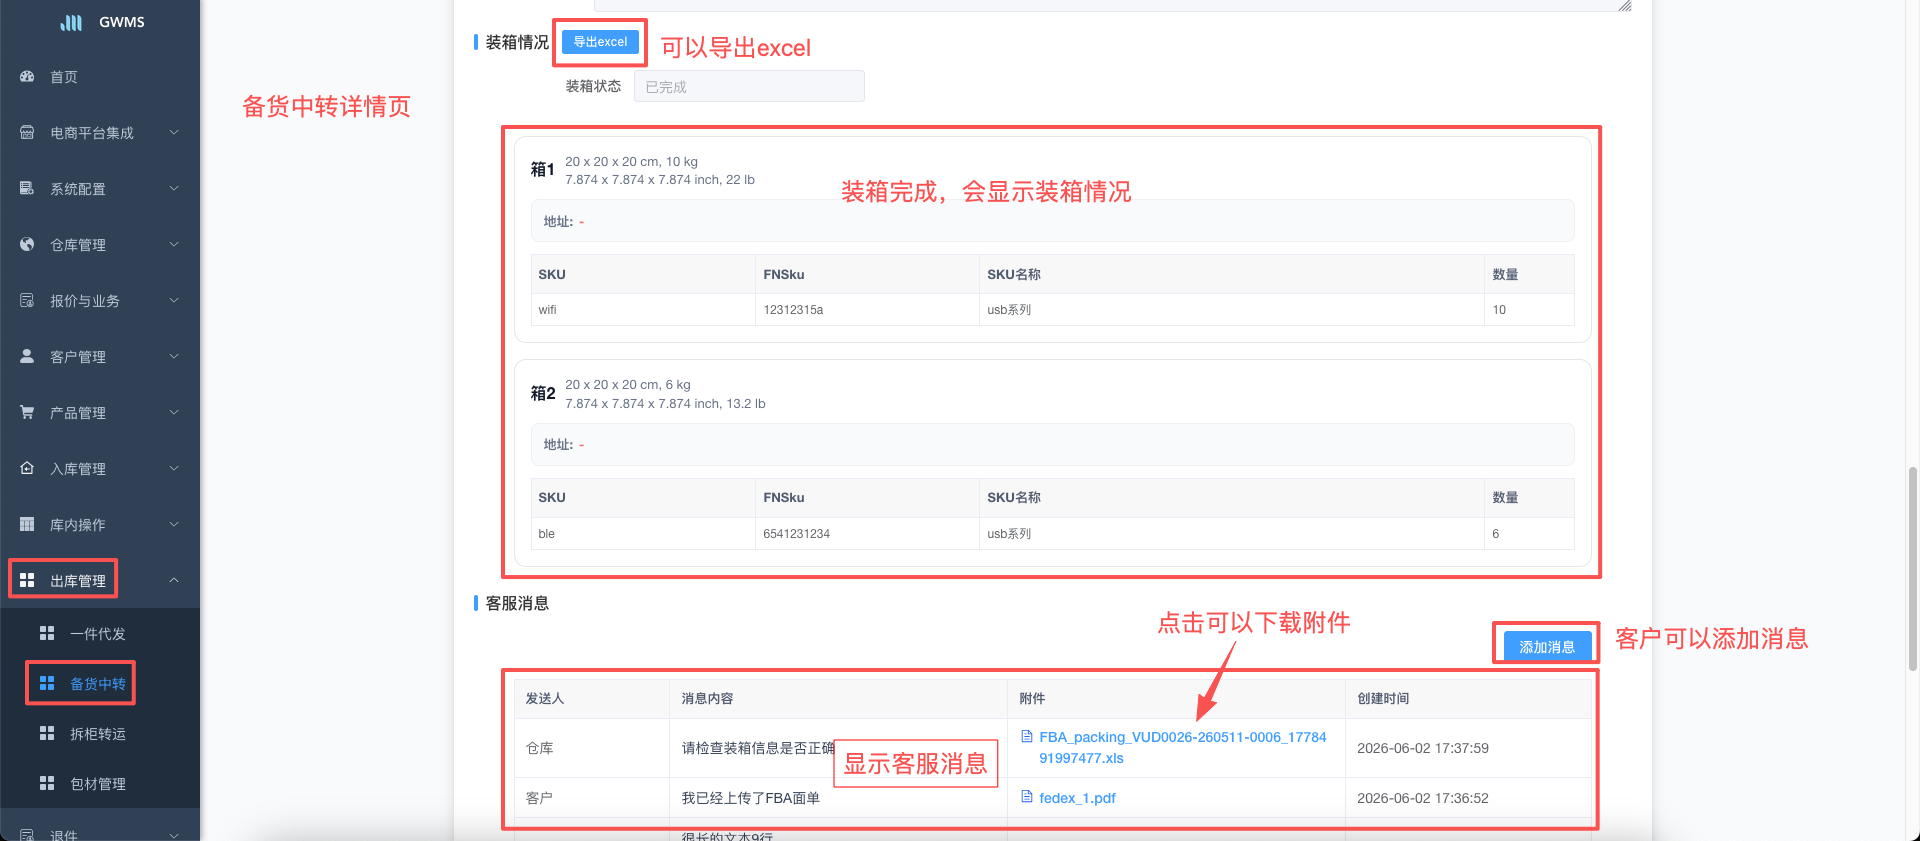Select the ble SKU cell
Viewport: 1920px width, 841px height.
642,534
